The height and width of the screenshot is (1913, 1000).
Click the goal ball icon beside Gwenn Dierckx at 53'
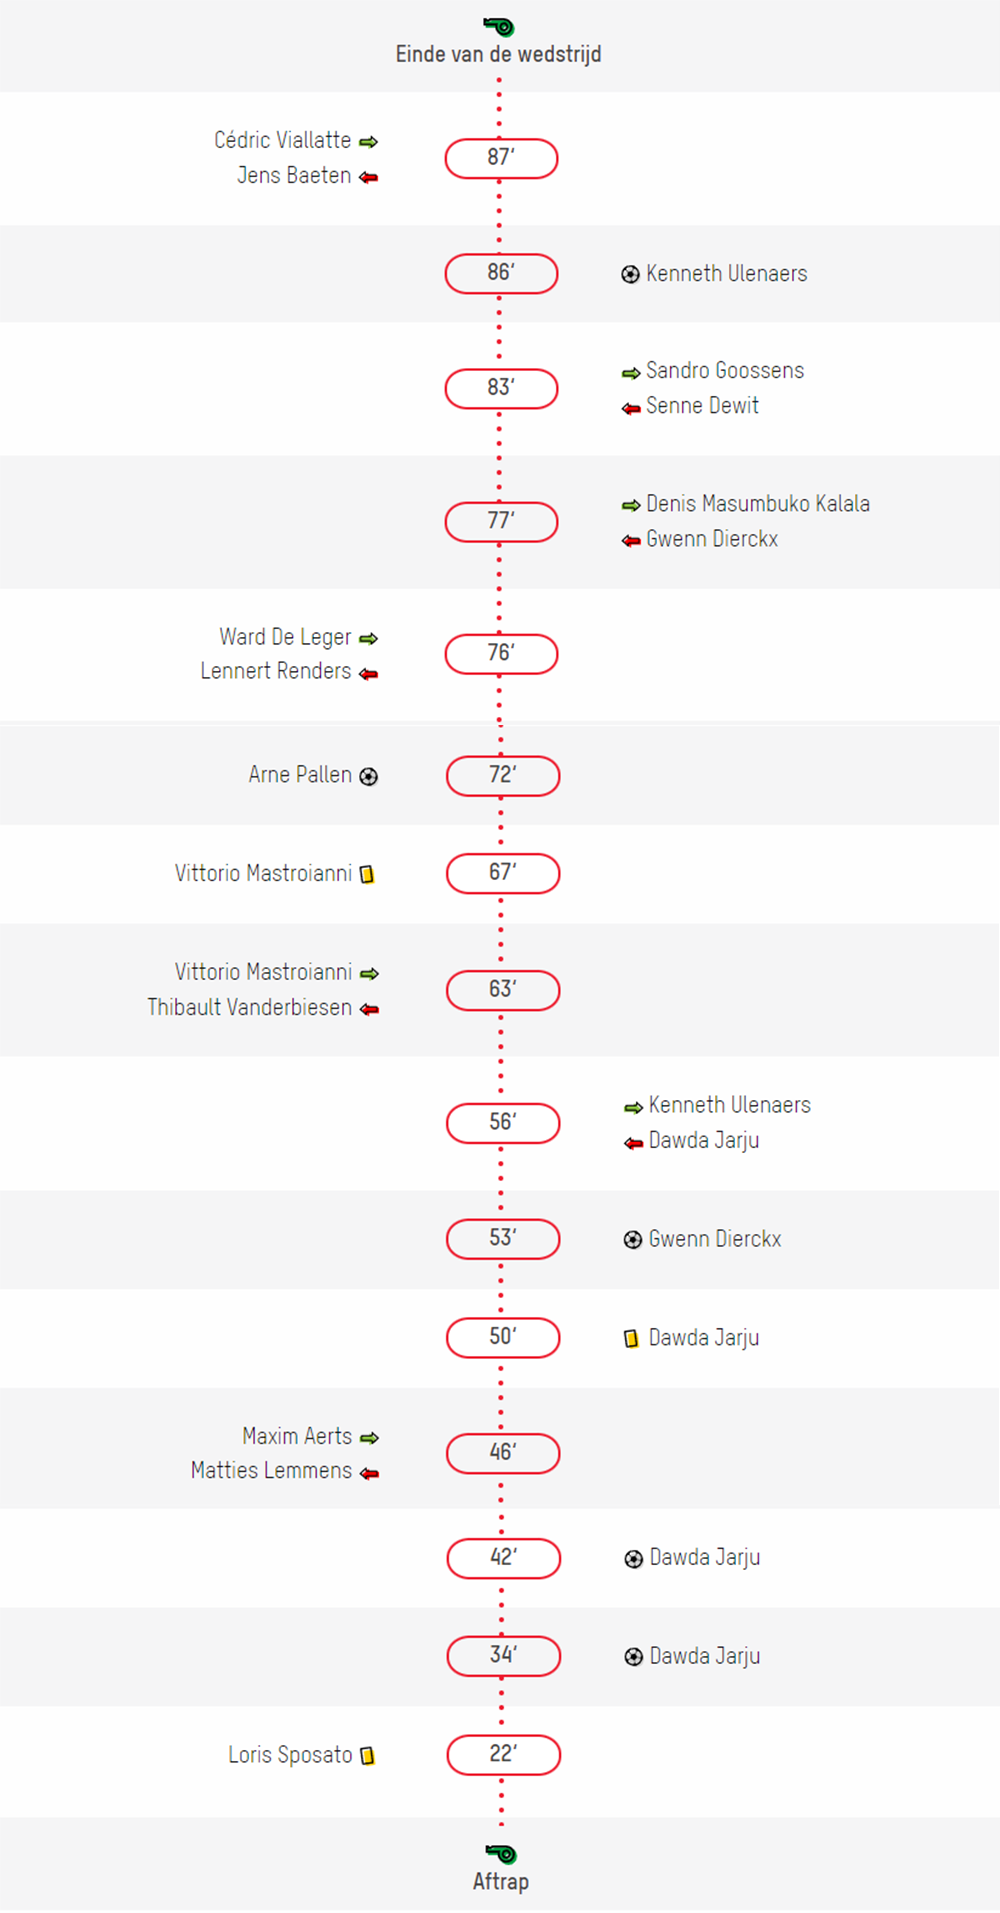tap(633, 1240)
